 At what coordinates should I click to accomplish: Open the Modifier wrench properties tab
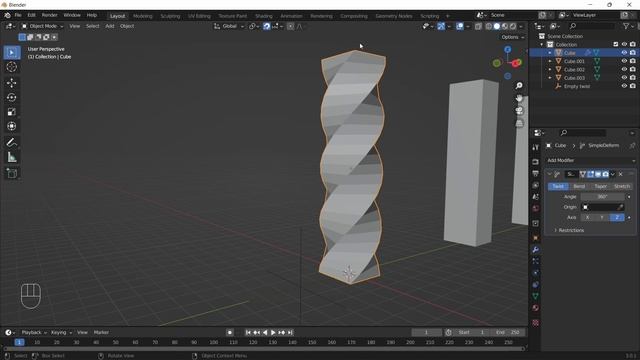536,249
